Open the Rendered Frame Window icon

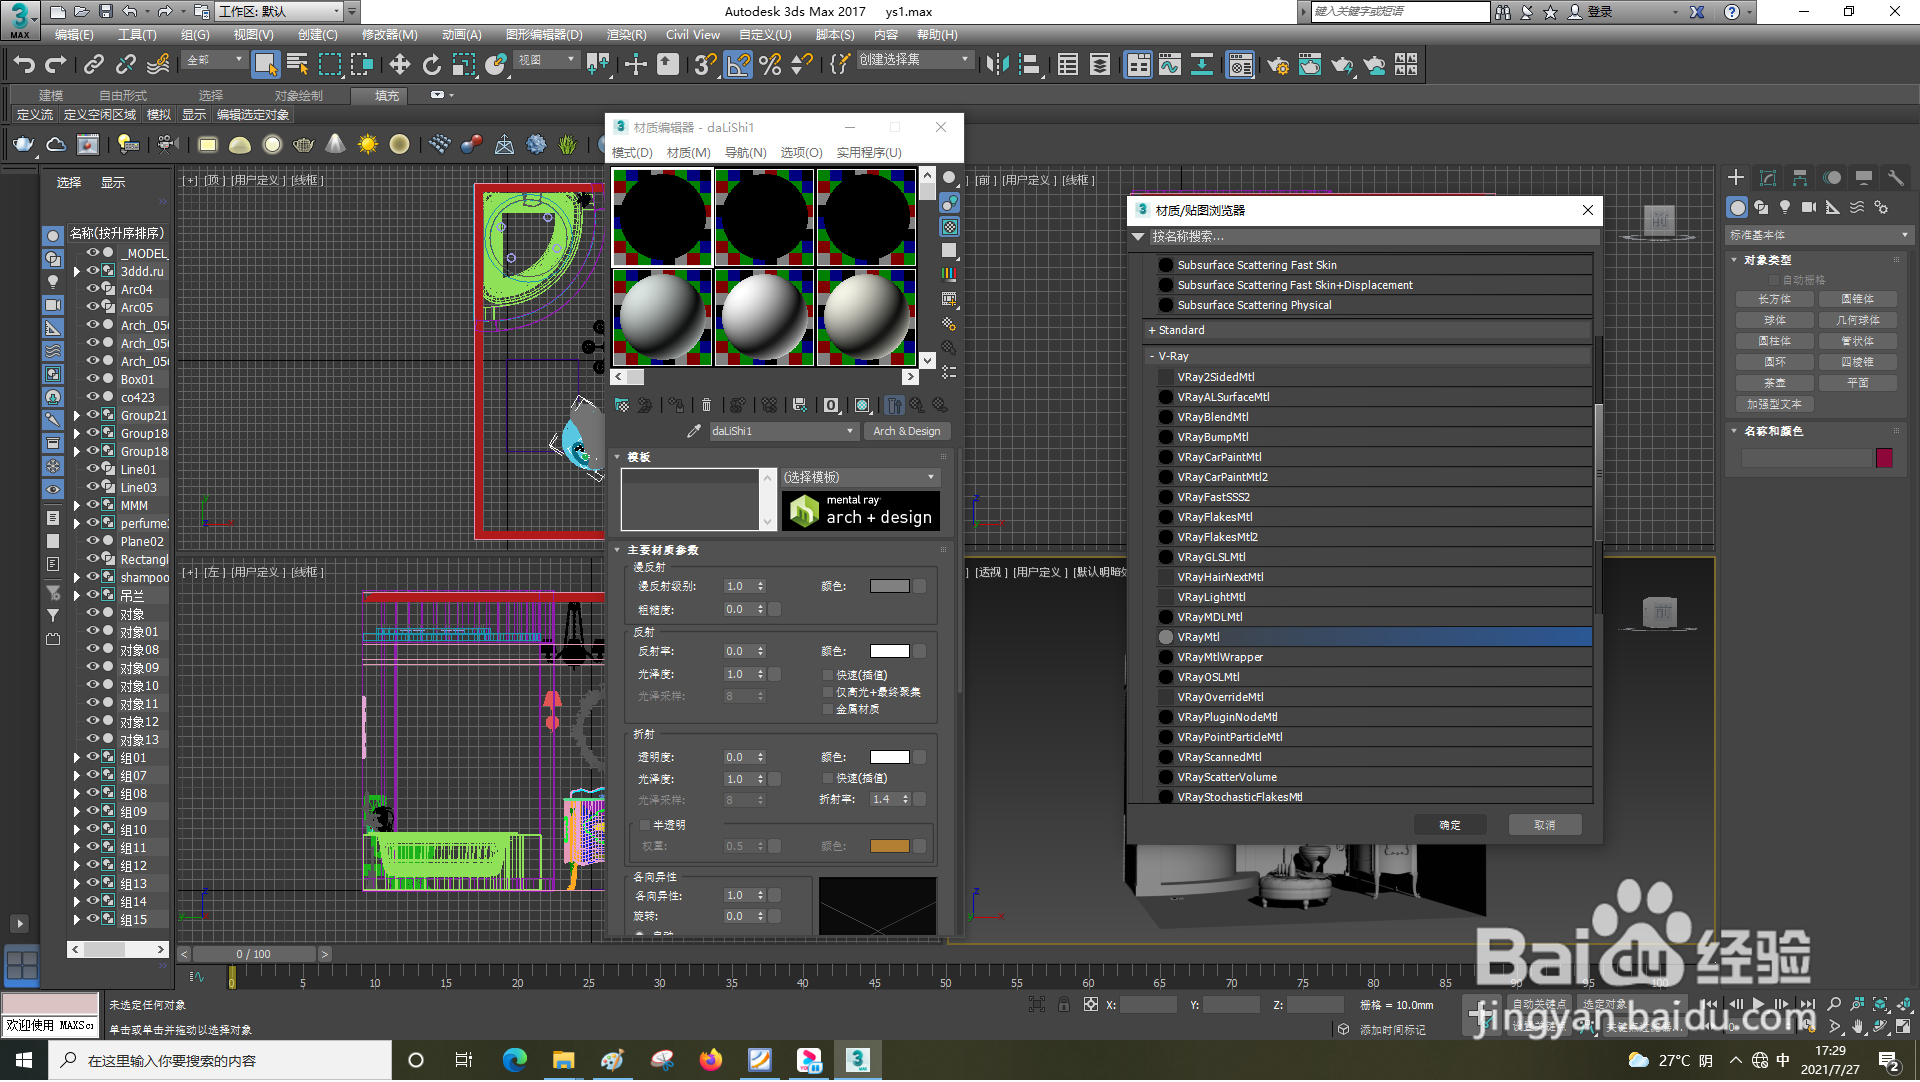[x=1309, y=65]
